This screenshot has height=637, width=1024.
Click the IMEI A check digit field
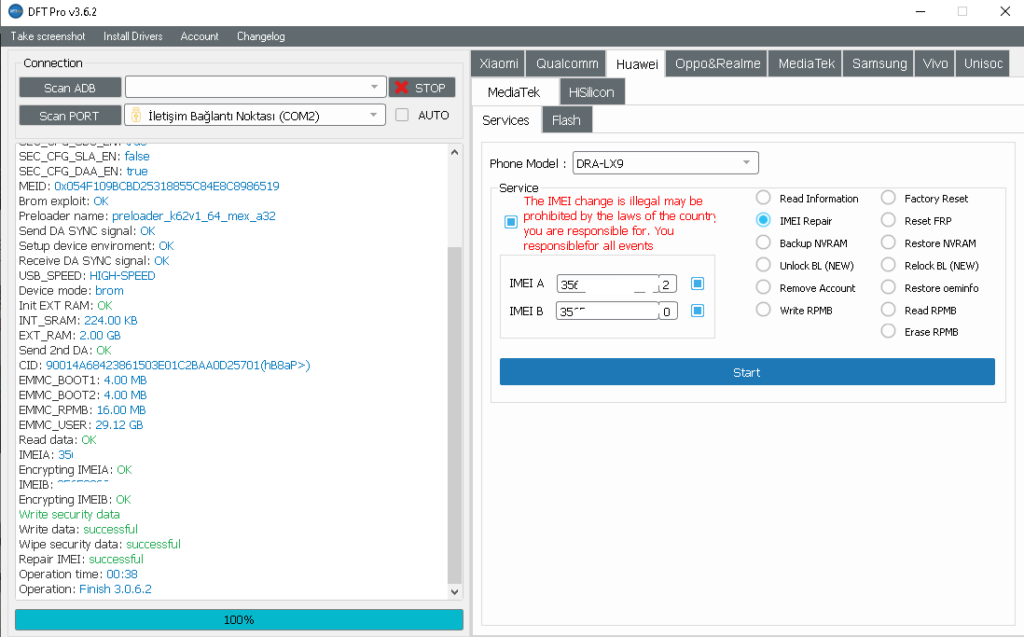[x=667, y=284]
